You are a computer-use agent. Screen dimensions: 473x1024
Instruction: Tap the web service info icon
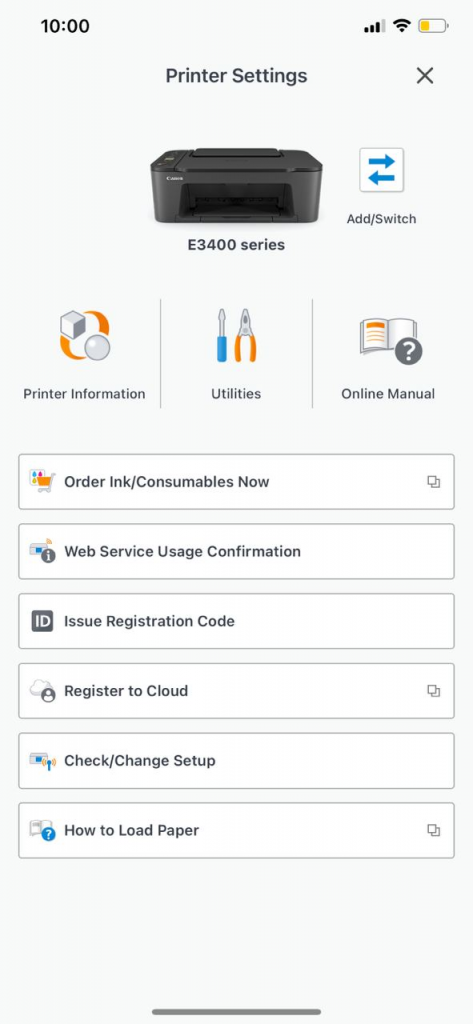click(x=42, y=551)
